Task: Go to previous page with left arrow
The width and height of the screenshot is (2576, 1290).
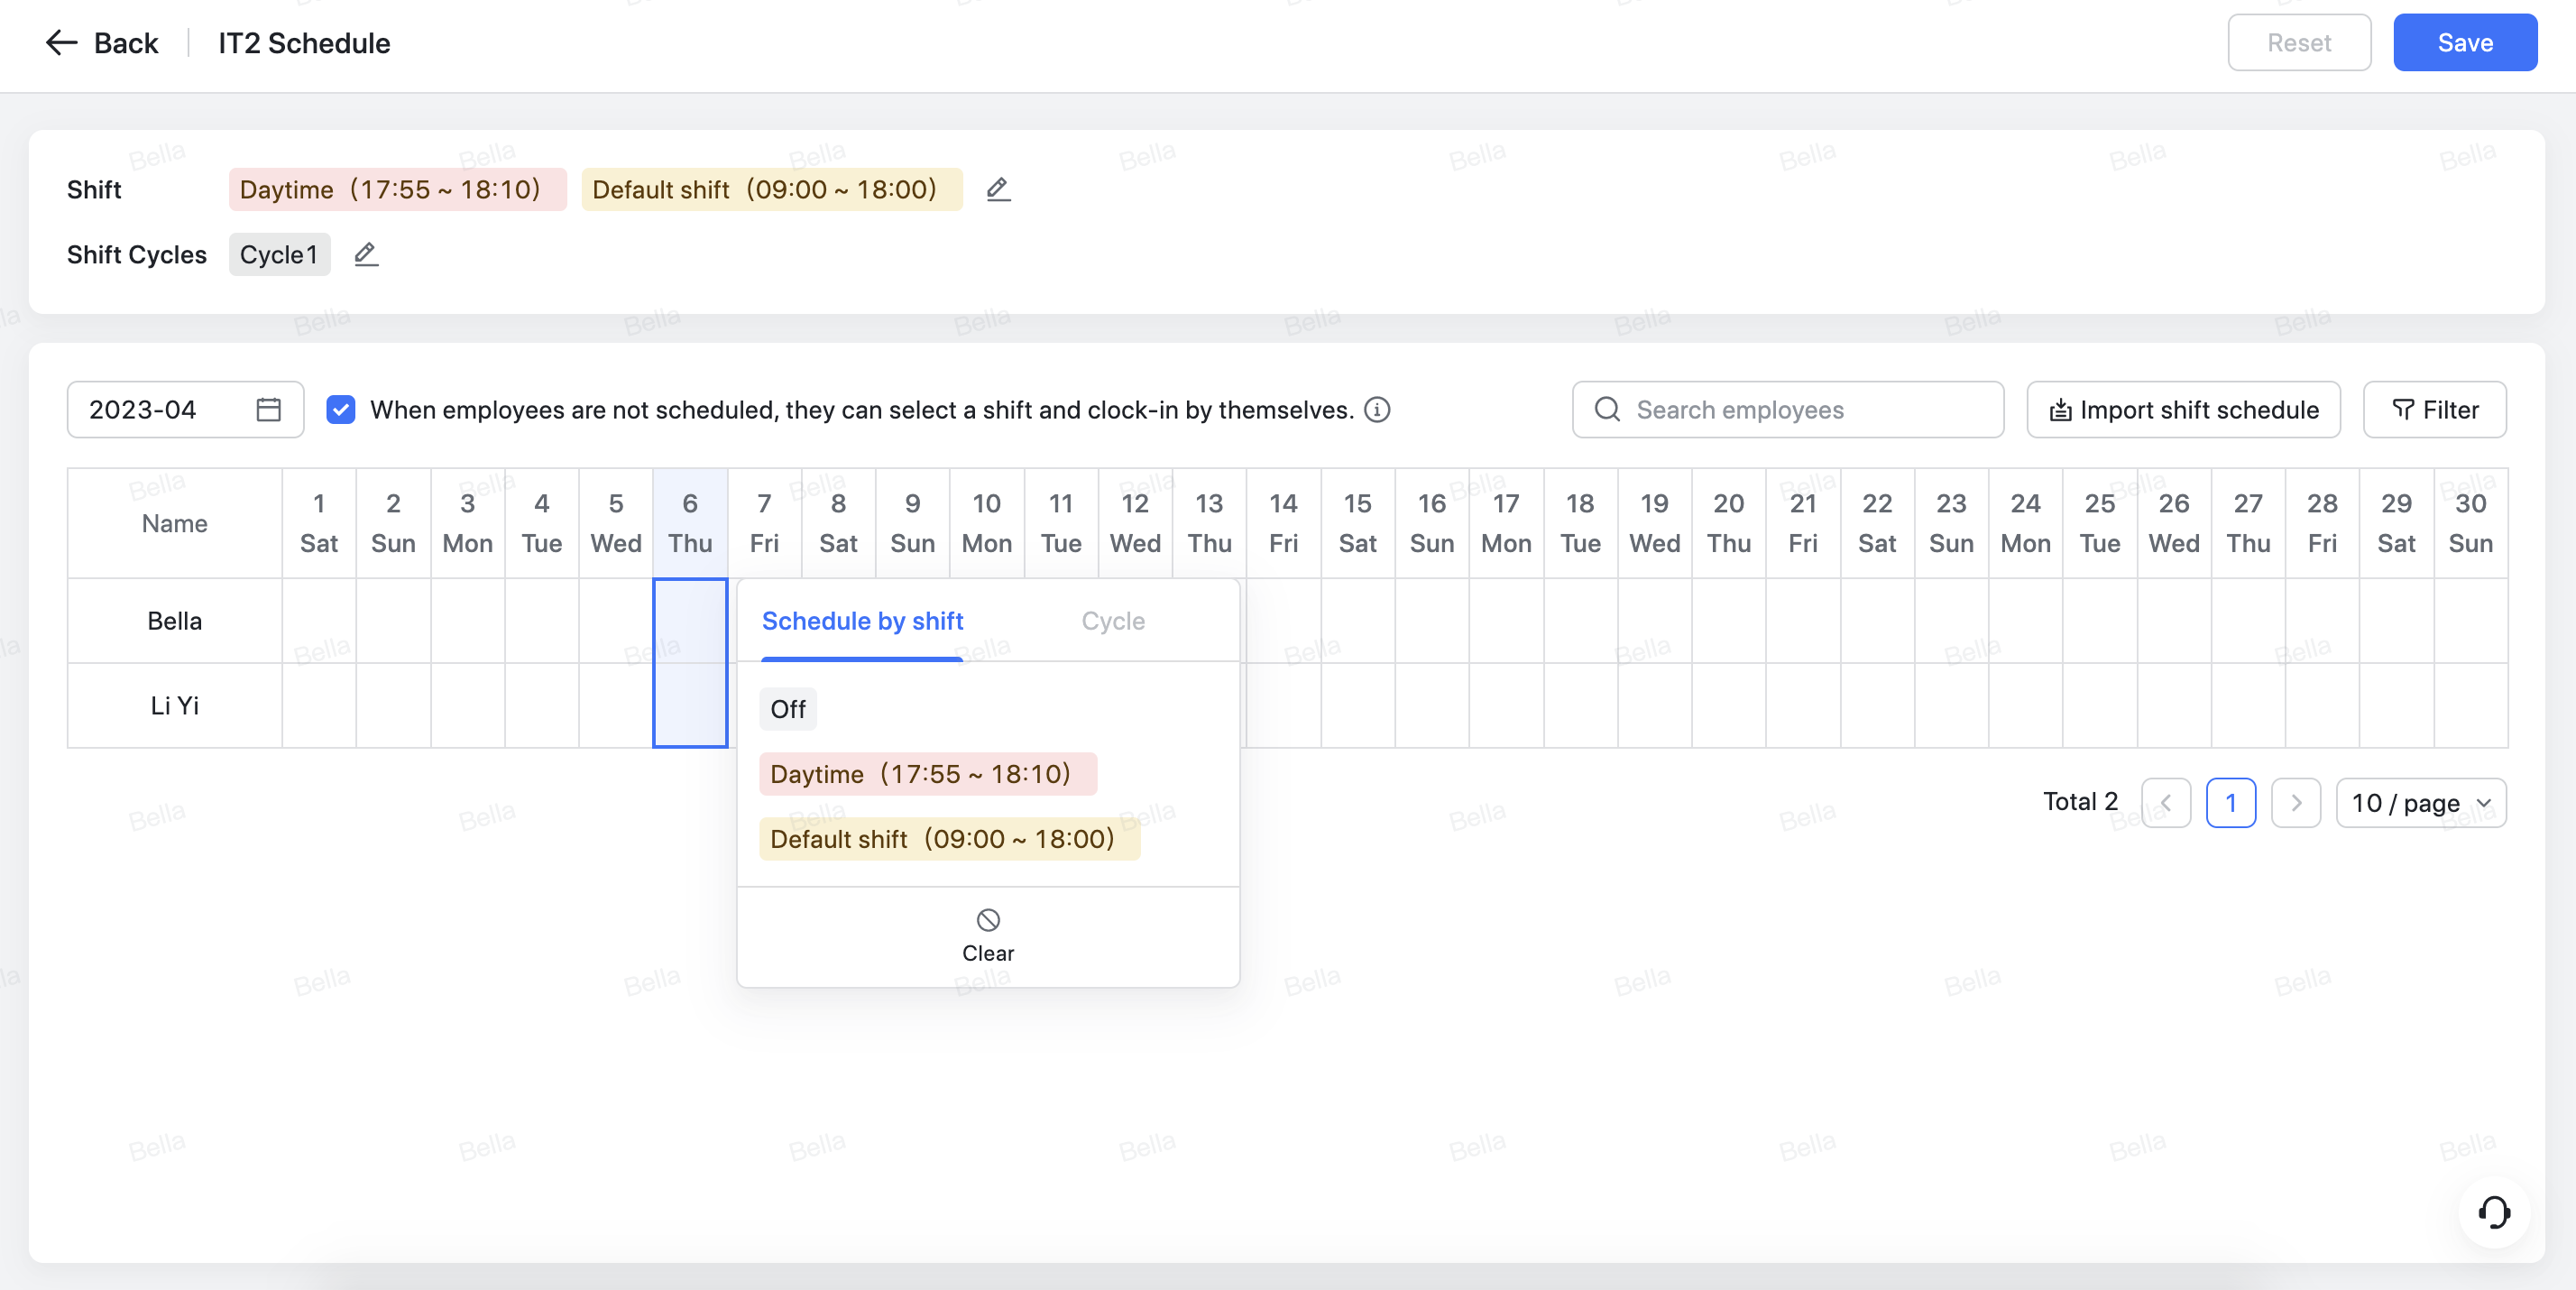Action: pyautogui.click(x=2166, y=802)
